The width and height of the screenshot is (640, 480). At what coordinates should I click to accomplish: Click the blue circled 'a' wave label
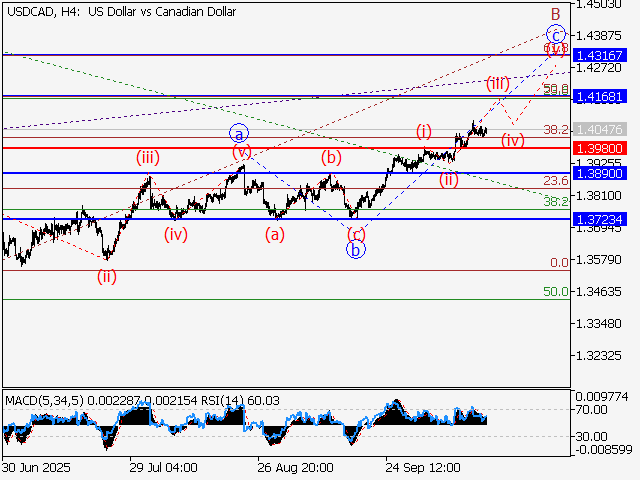(238, 132)
